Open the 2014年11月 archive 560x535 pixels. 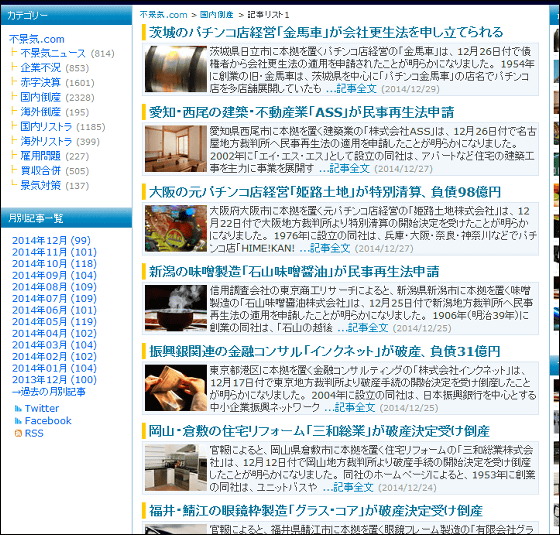[x=54, y=252]
